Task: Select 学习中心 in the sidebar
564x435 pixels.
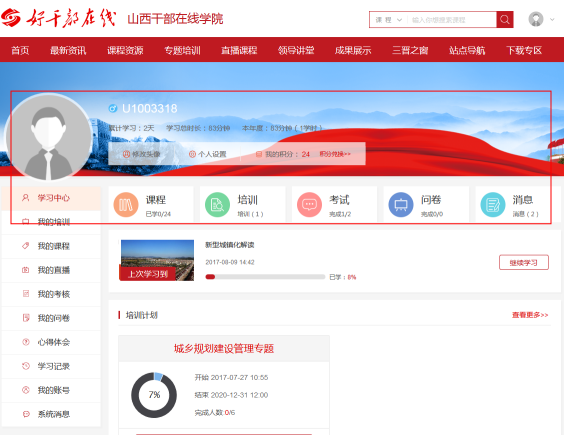Action: (x=51, y=198)
